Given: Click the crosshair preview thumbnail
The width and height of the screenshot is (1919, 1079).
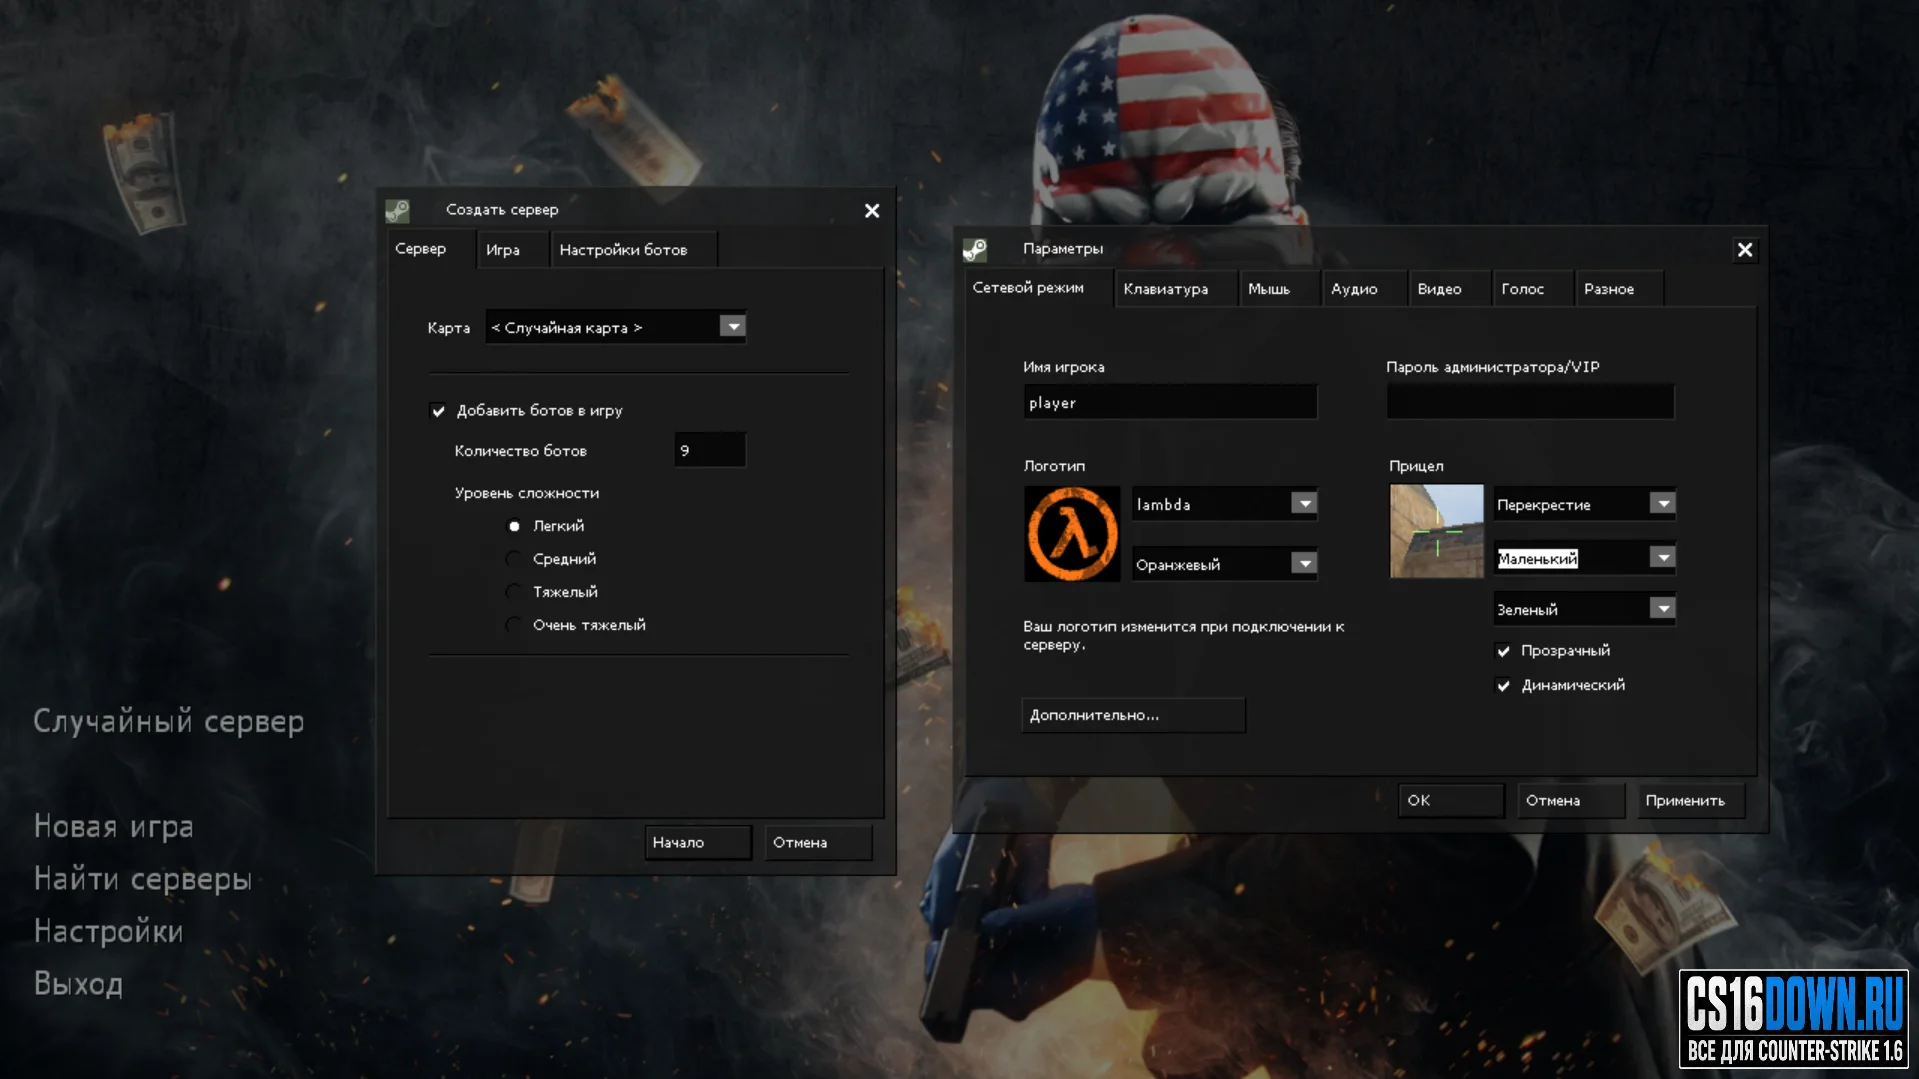Looking at the screenshot, I should coord(1436,531).
